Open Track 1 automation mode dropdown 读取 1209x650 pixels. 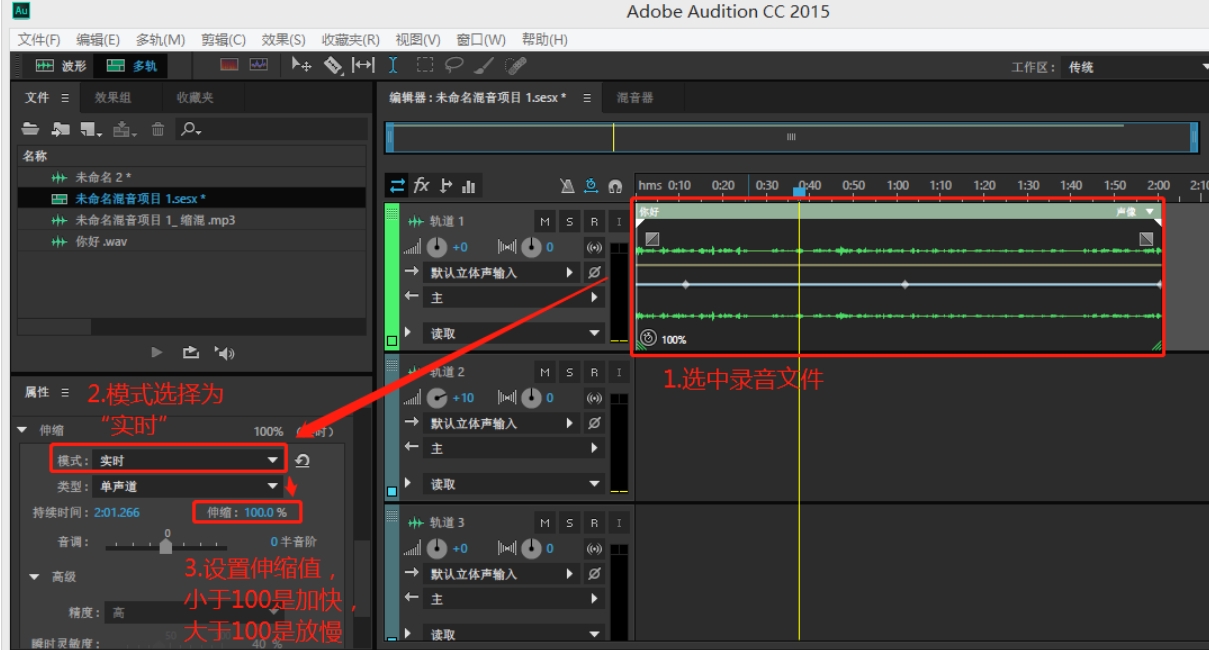coord(514,333)
